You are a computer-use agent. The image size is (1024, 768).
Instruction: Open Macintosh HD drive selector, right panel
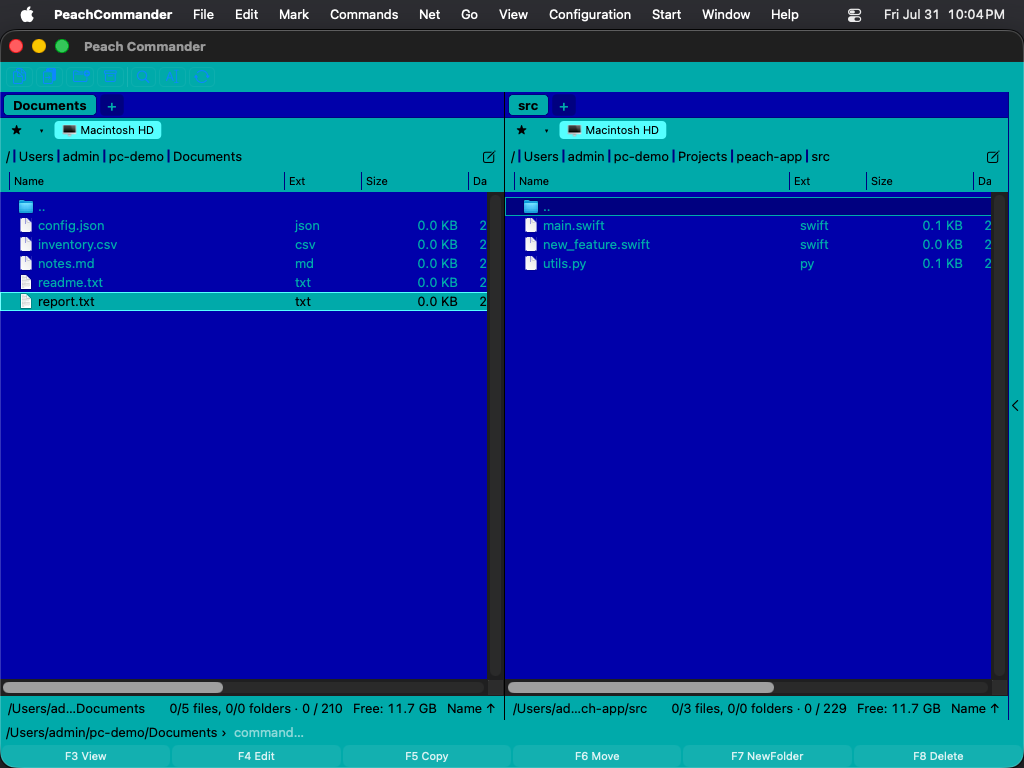pyautogui.click(x=613, y=130)
